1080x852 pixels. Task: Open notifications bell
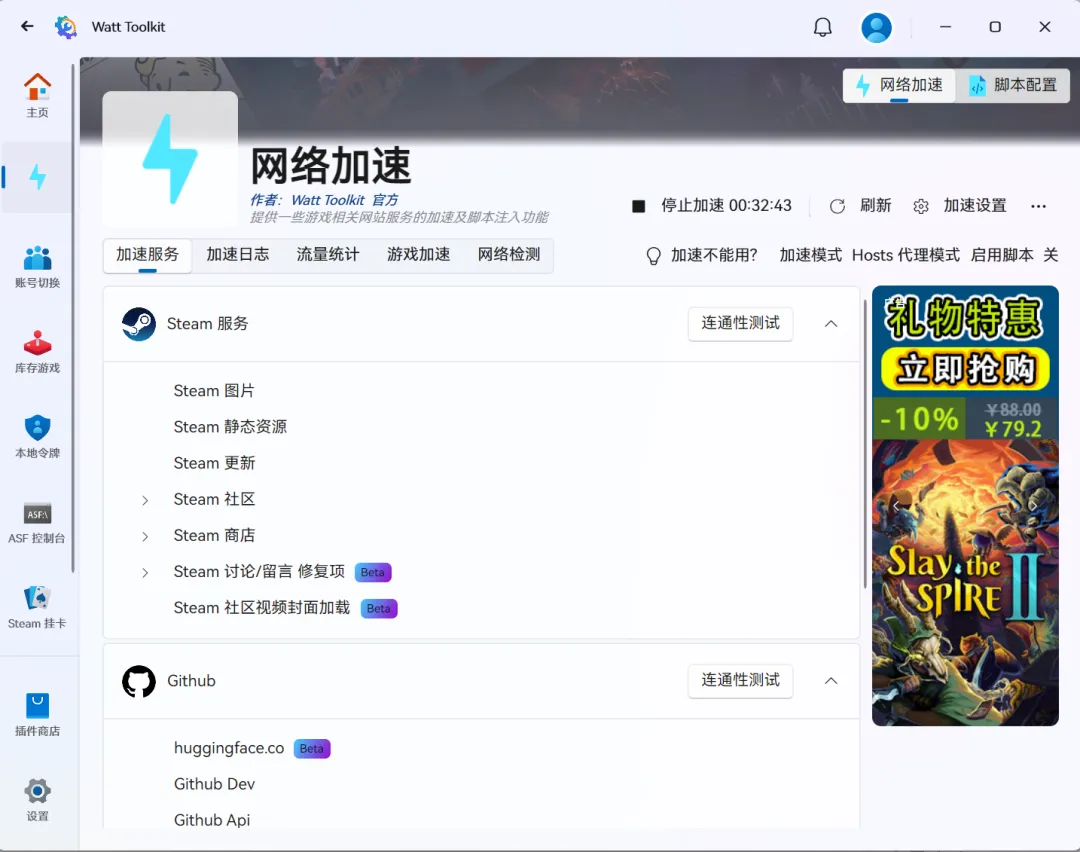click(822, 27)
